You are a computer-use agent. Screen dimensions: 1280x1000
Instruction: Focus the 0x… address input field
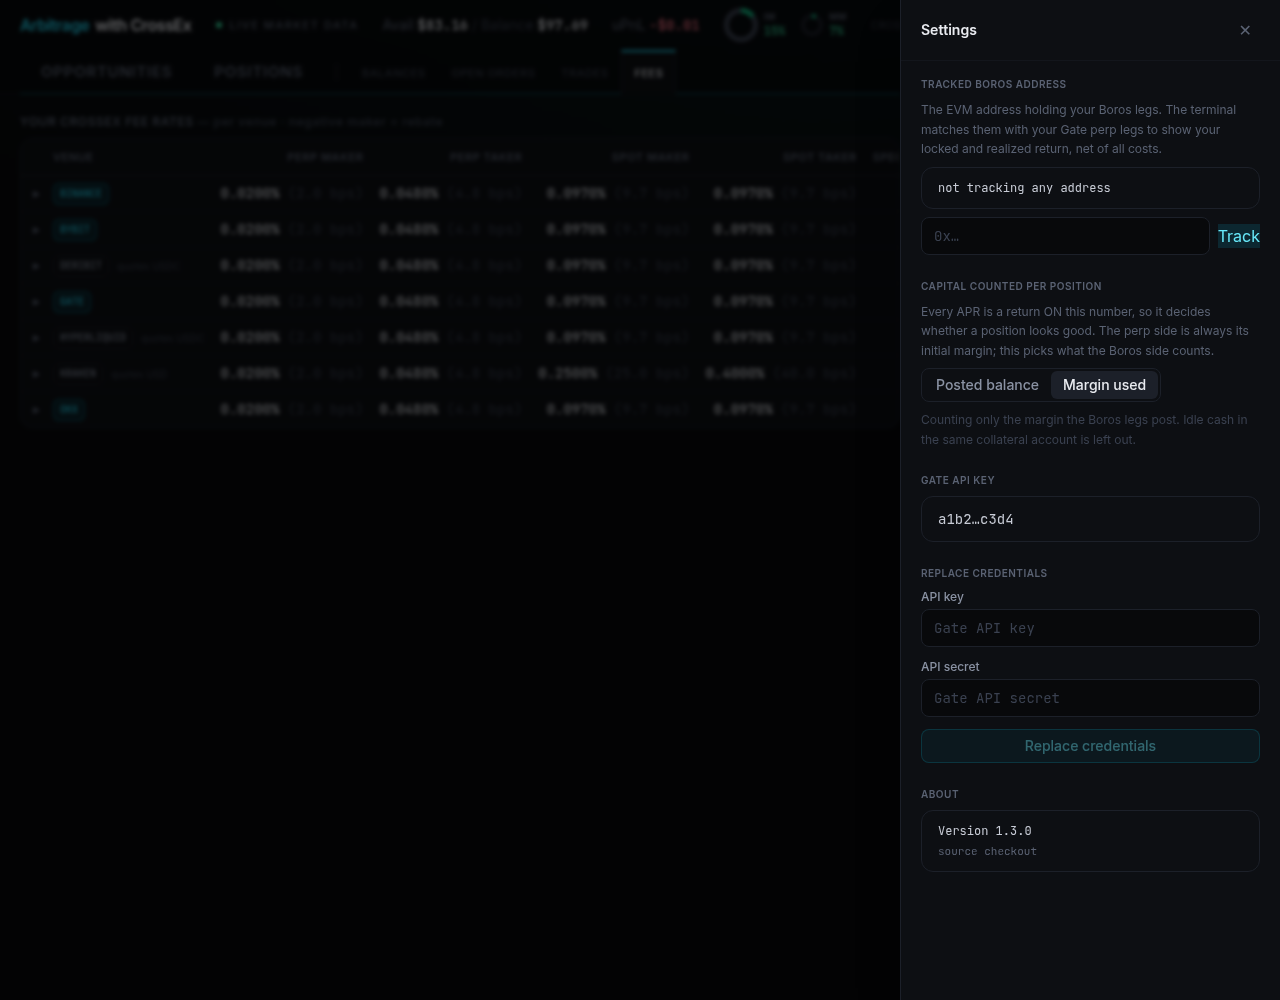click(1065, 236)
